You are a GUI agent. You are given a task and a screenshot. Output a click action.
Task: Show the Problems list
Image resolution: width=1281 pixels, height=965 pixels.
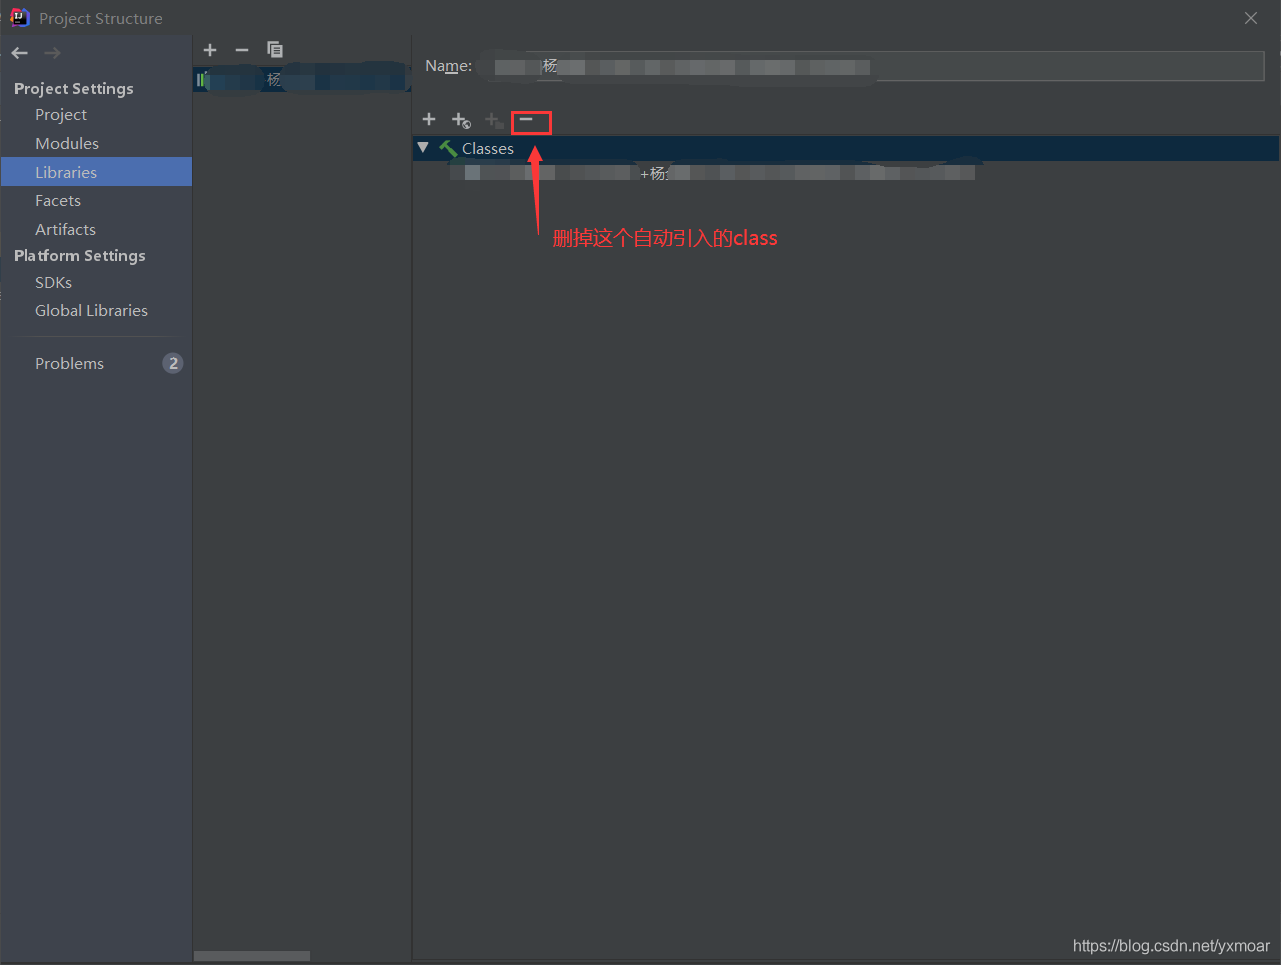pyautogui.click(x=69, y=364)
